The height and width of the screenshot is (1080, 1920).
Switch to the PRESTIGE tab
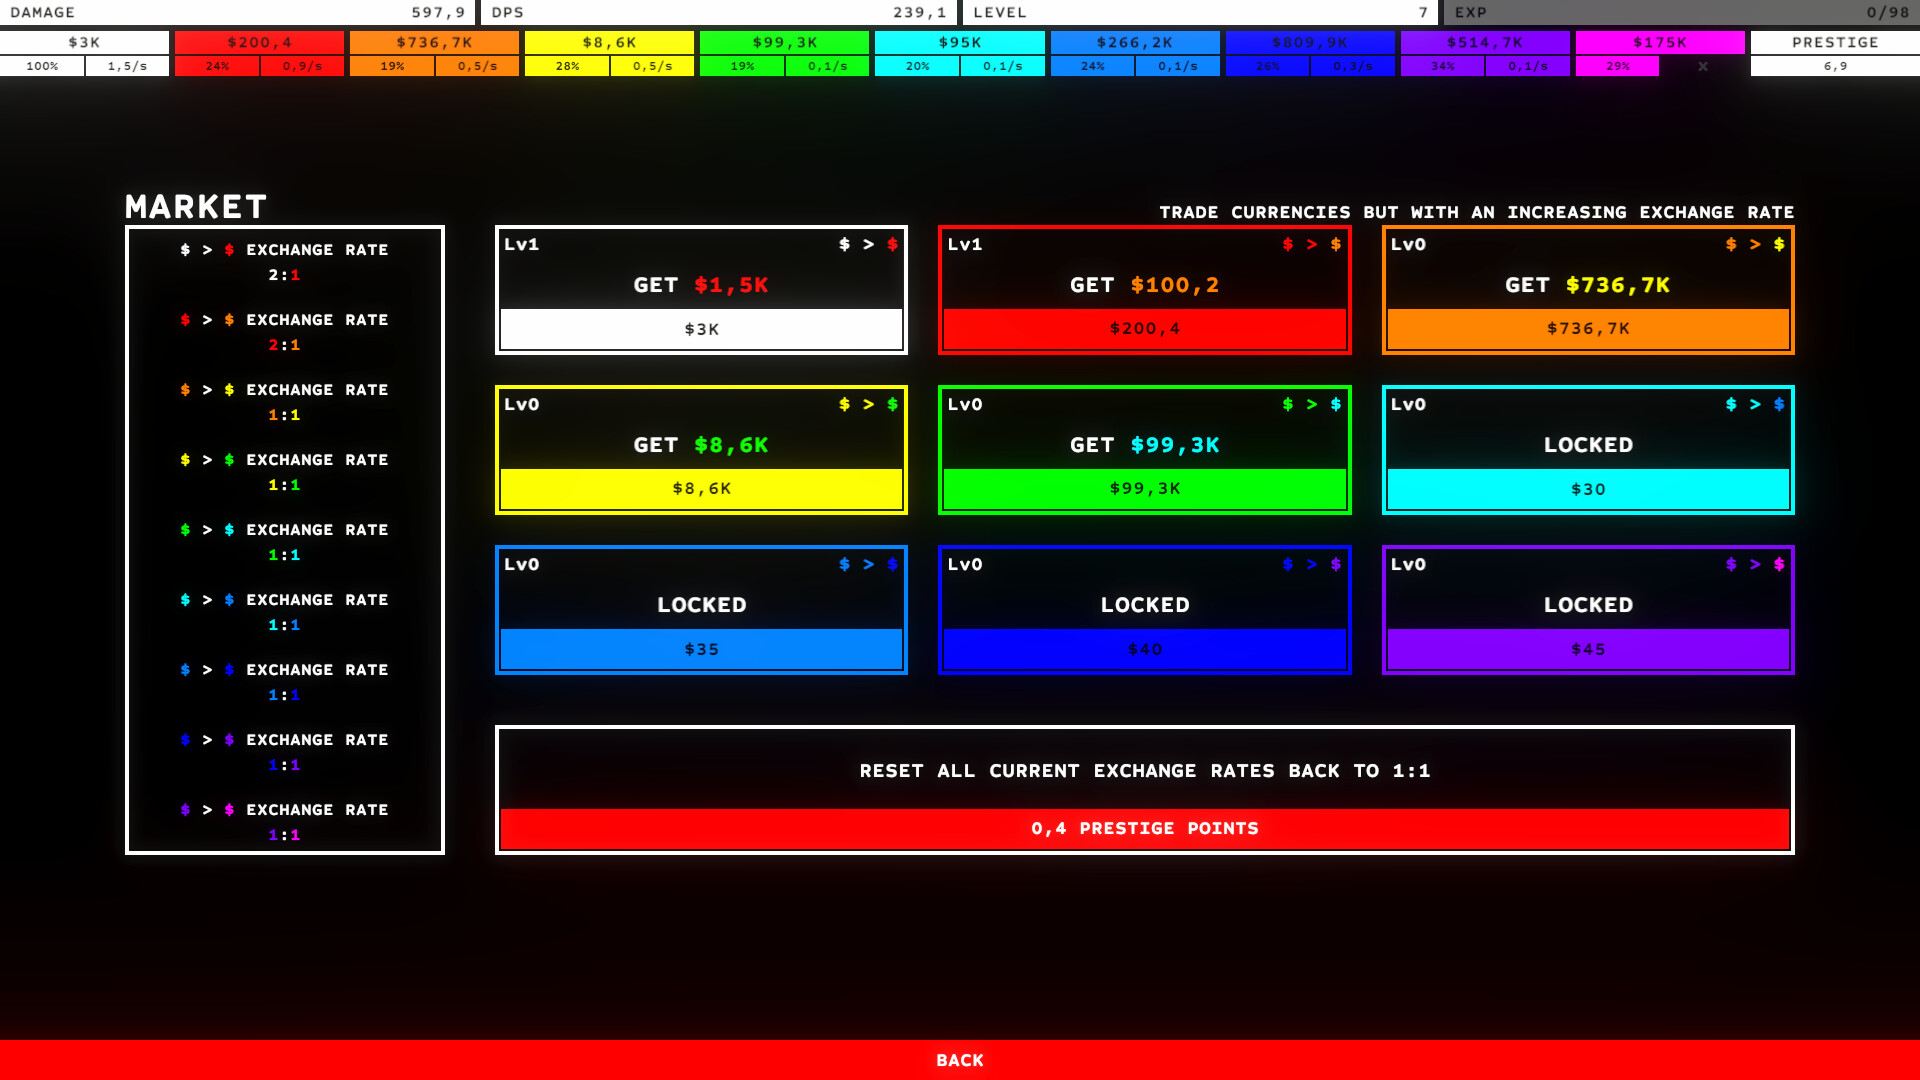[1835, 42]
